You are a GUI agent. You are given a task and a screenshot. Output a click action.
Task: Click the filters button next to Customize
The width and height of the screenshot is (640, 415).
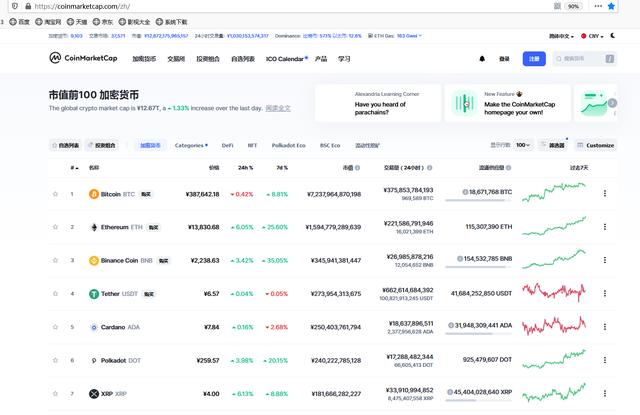[553, 145]
